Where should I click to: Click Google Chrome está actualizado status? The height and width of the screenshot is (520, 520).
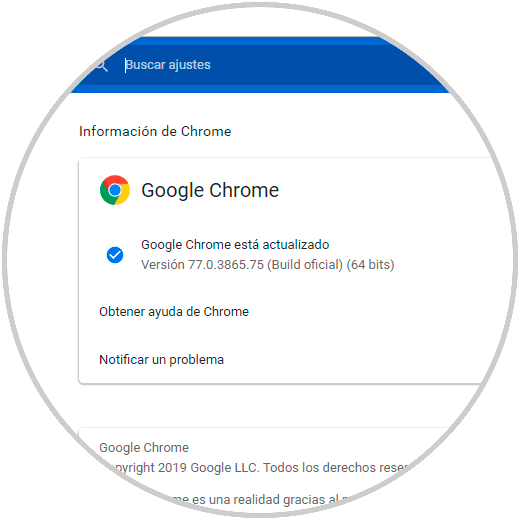[x=235, y=245]
